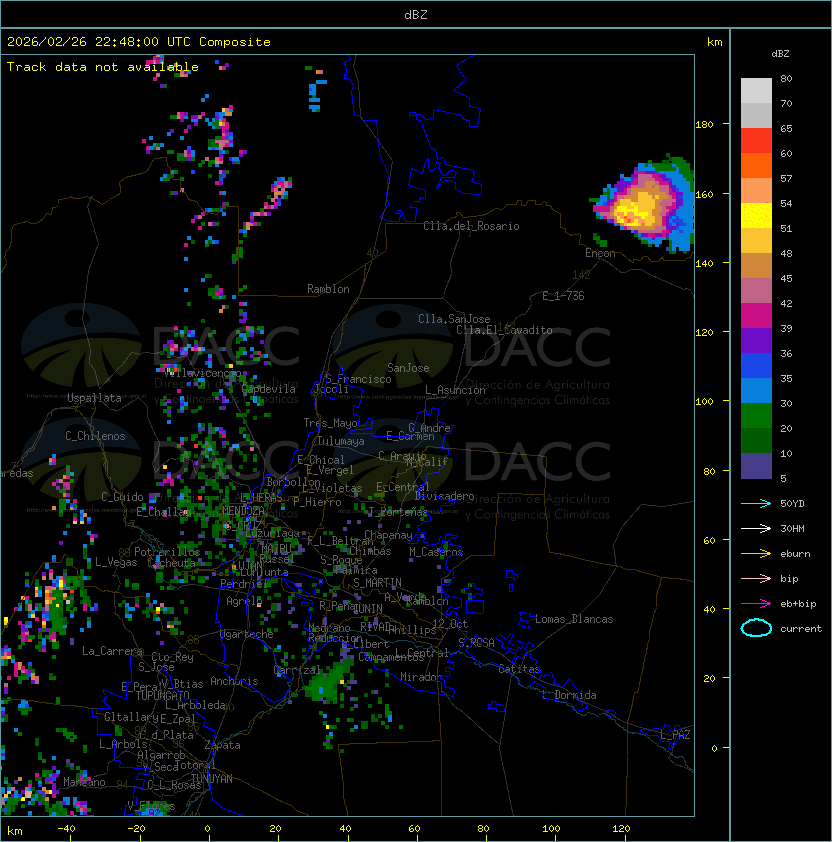Click the 'Lomas_Blancas' map label
Image resolution: width=832 pixels, height=842 pixels.
(574, 619)
